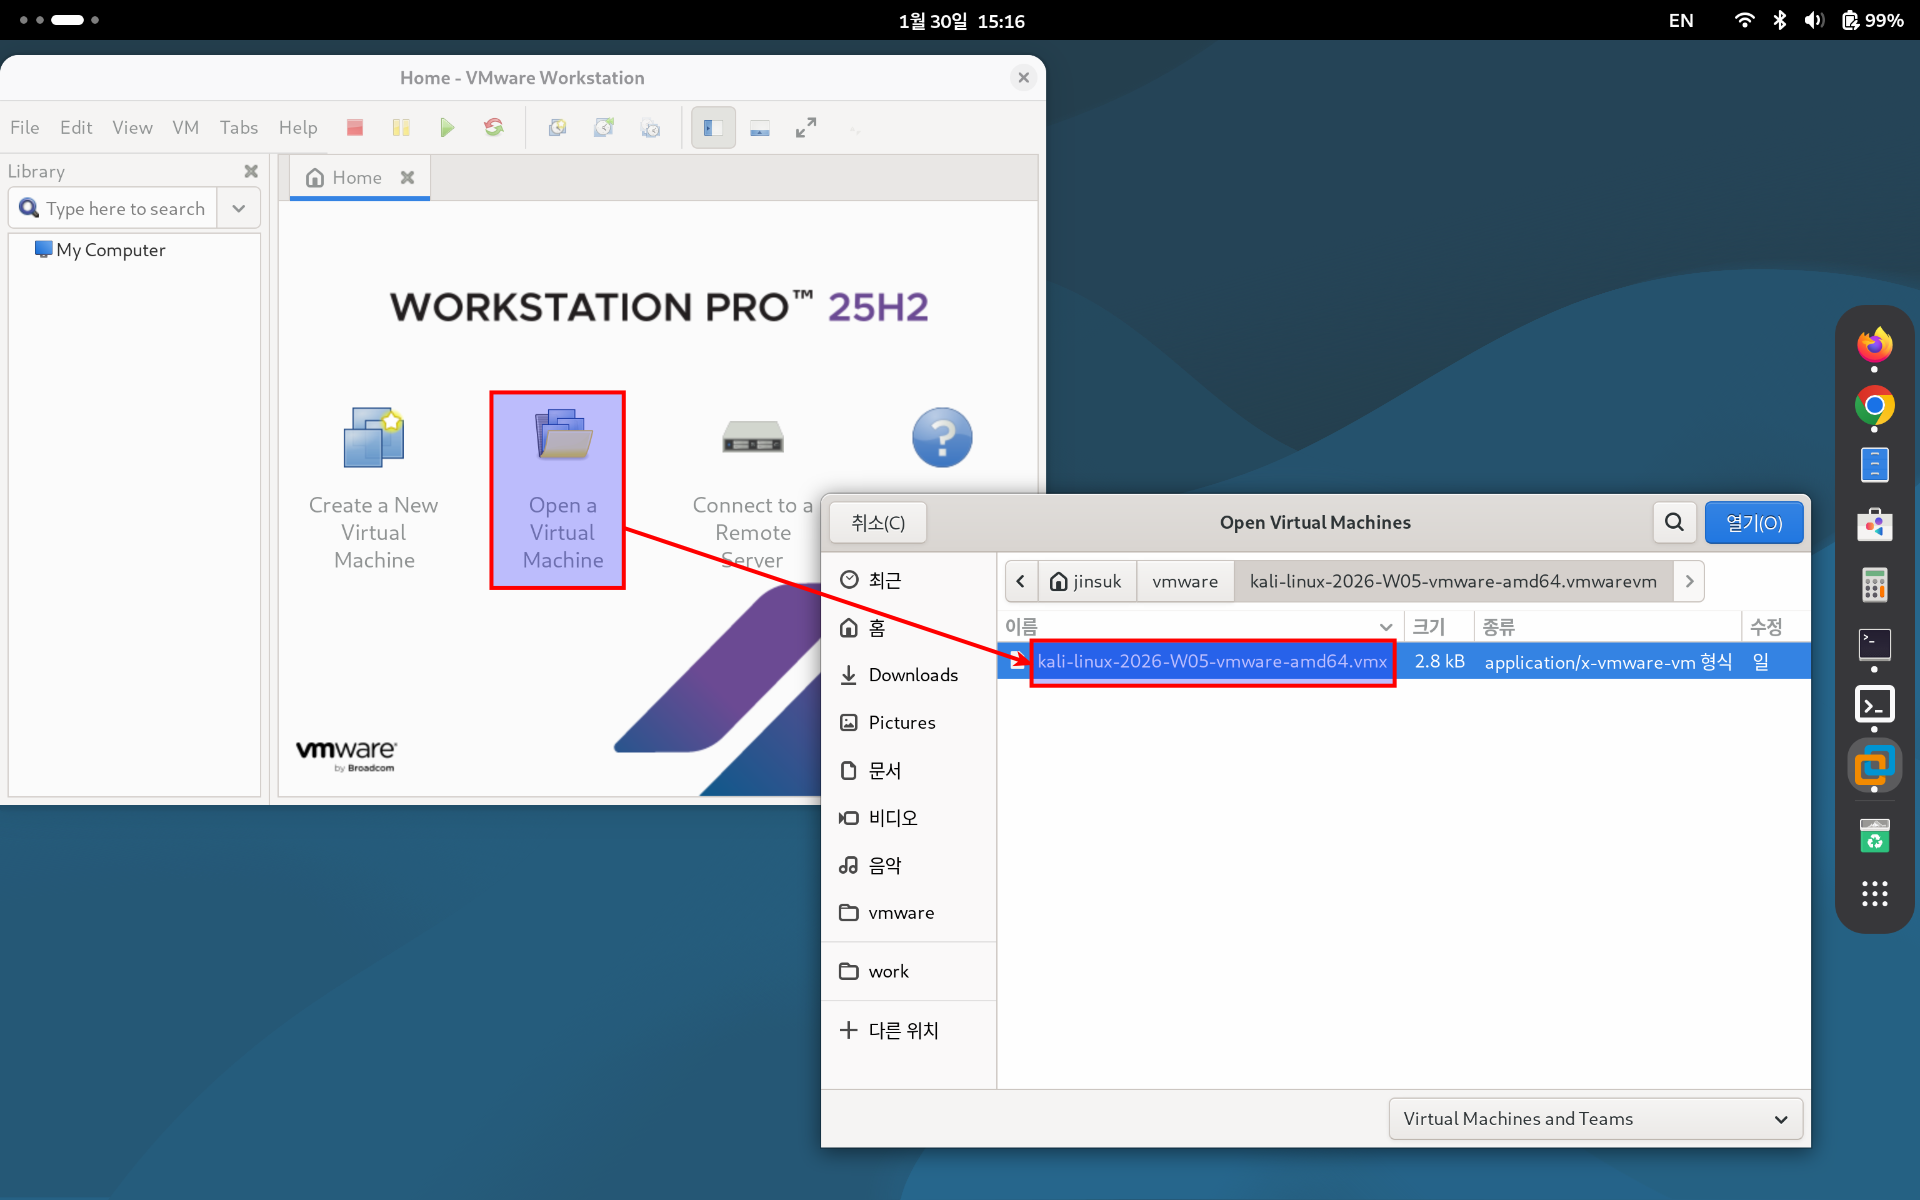
Task: Open the Help menu
Action: (x=298, y=127)
